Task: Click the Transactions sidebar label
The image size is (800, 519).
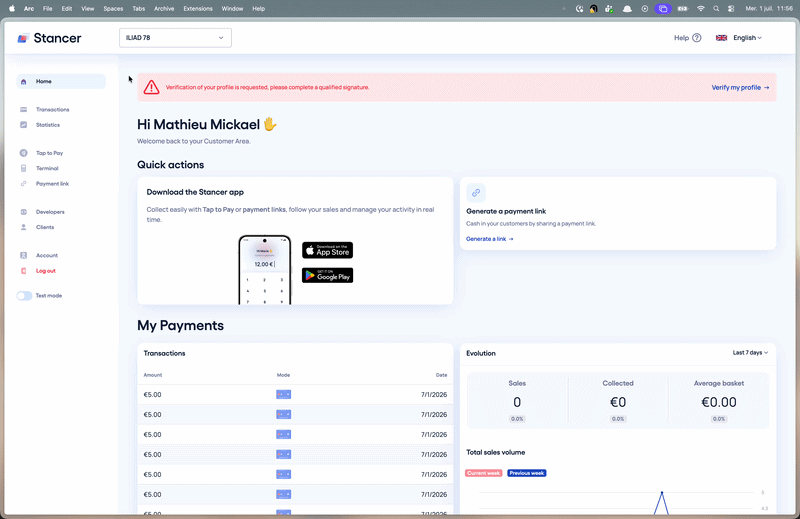Action: point(53,110)
